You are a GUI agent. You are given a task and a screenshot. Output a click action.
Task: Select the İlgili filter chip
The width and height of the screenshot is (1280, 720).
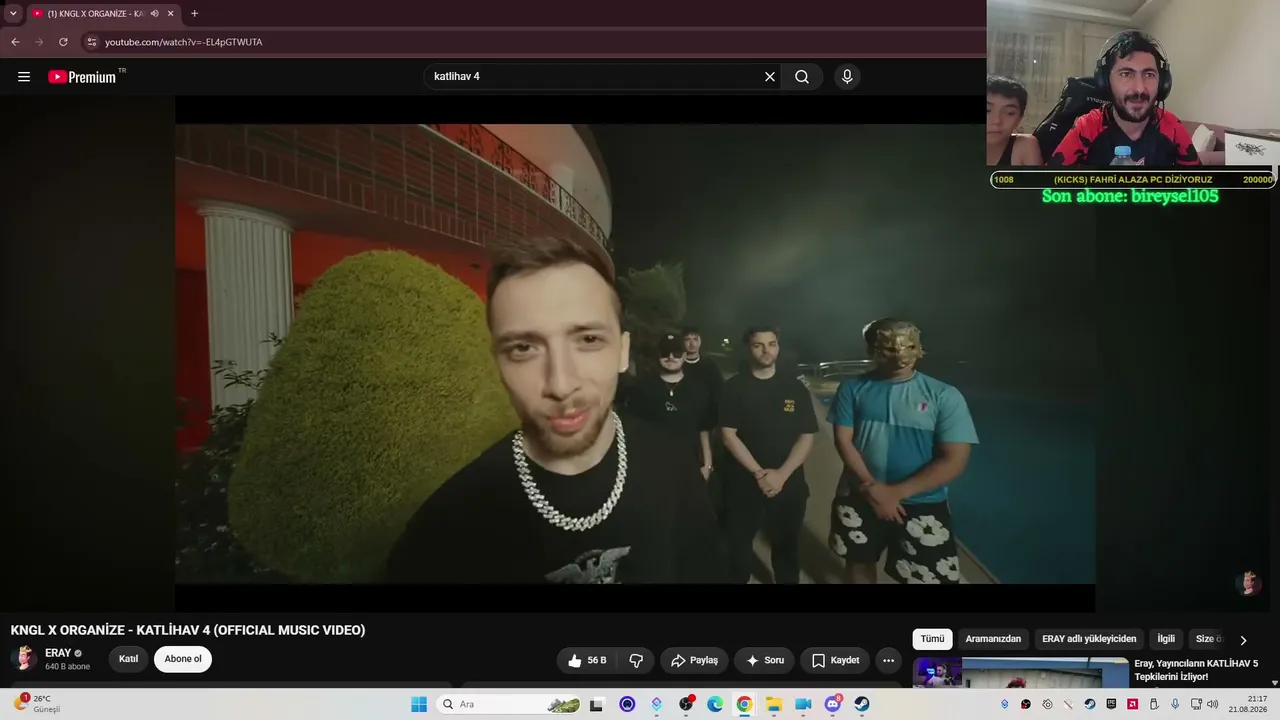(x=1166, y=639)
